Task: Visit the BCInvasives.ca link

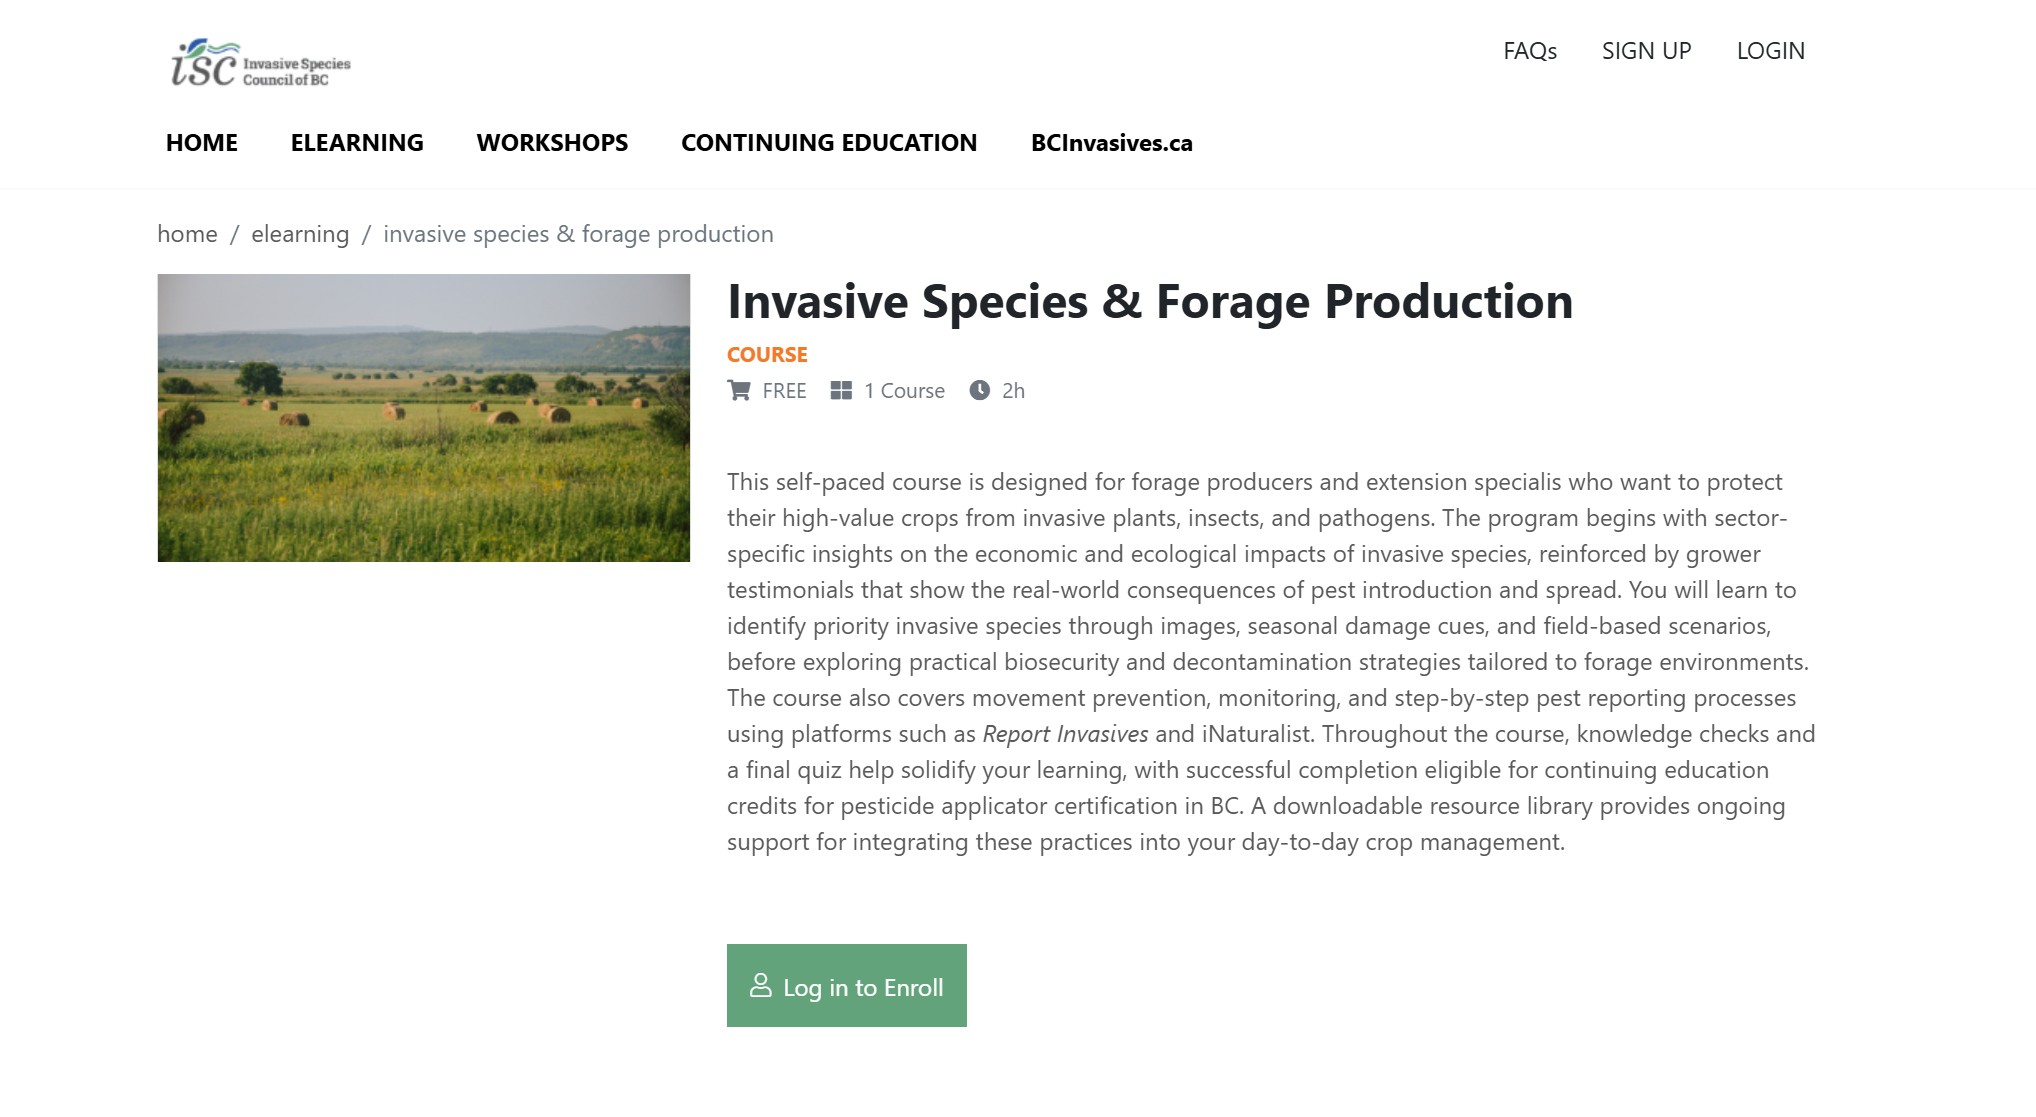Action: pyautogui.click(x=1111, y=143)
